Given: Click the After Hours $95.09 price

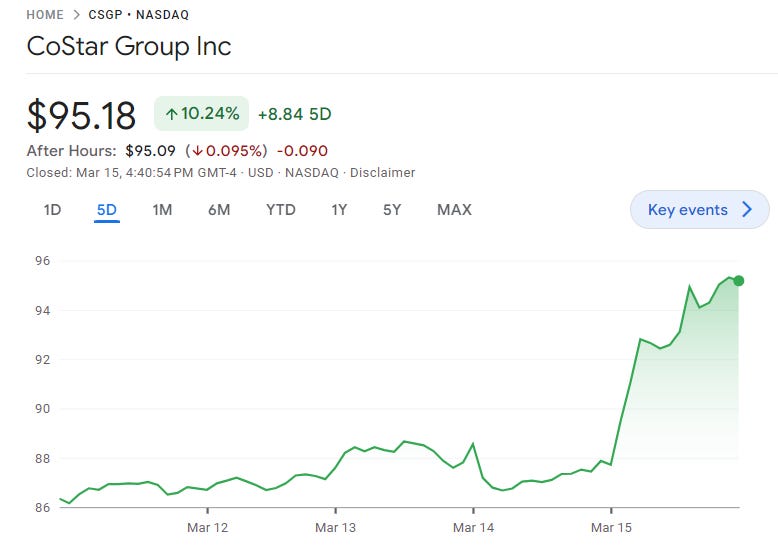Looking at the screenshot, I should (150, 151).
